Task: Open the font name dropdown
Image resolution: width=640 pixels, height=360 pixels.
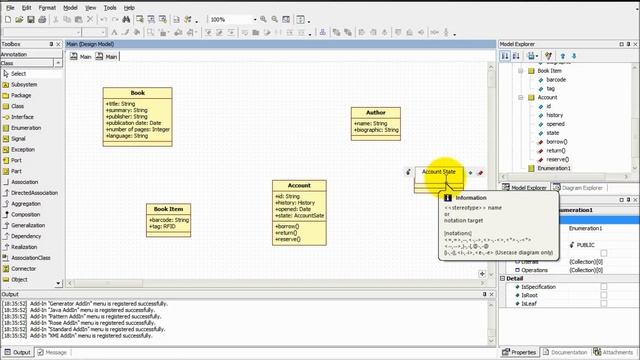Action: coord(78,32)
